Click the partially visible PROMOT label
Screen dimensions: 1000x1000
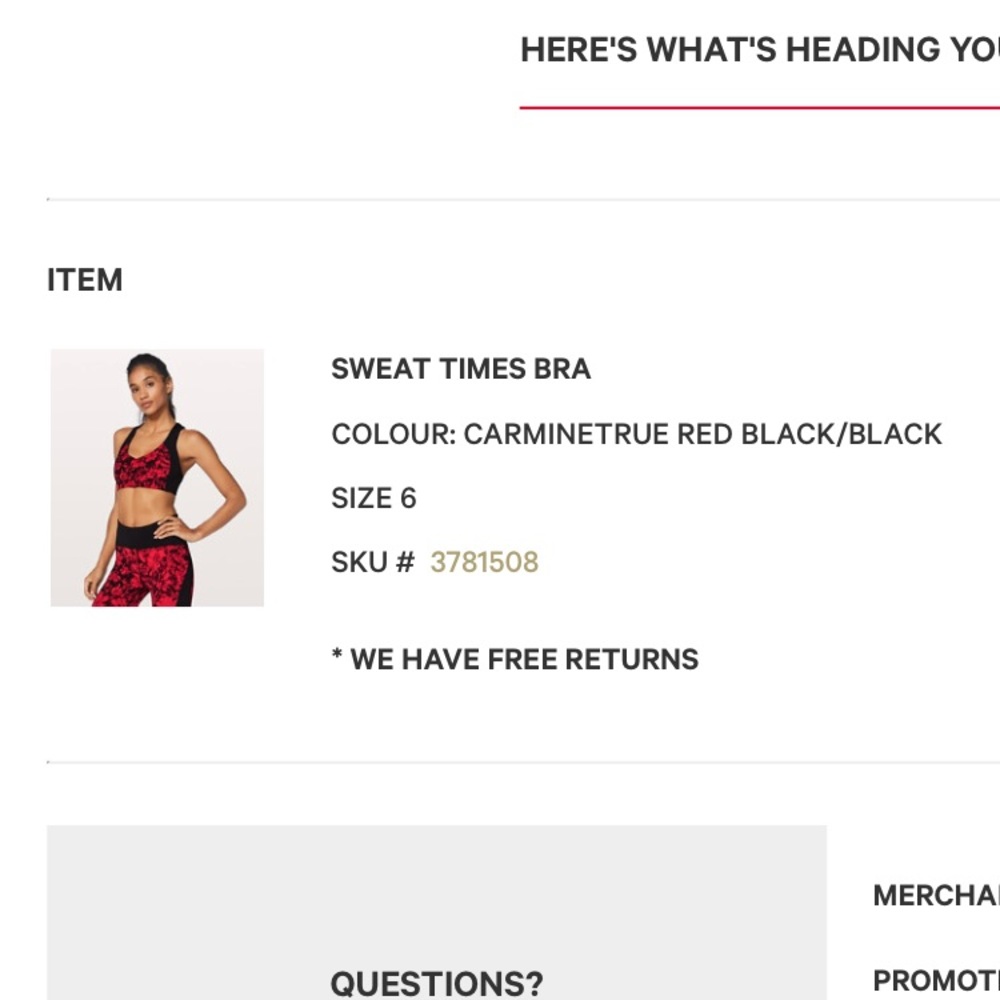pyautogui.click(x=936, y=981)
